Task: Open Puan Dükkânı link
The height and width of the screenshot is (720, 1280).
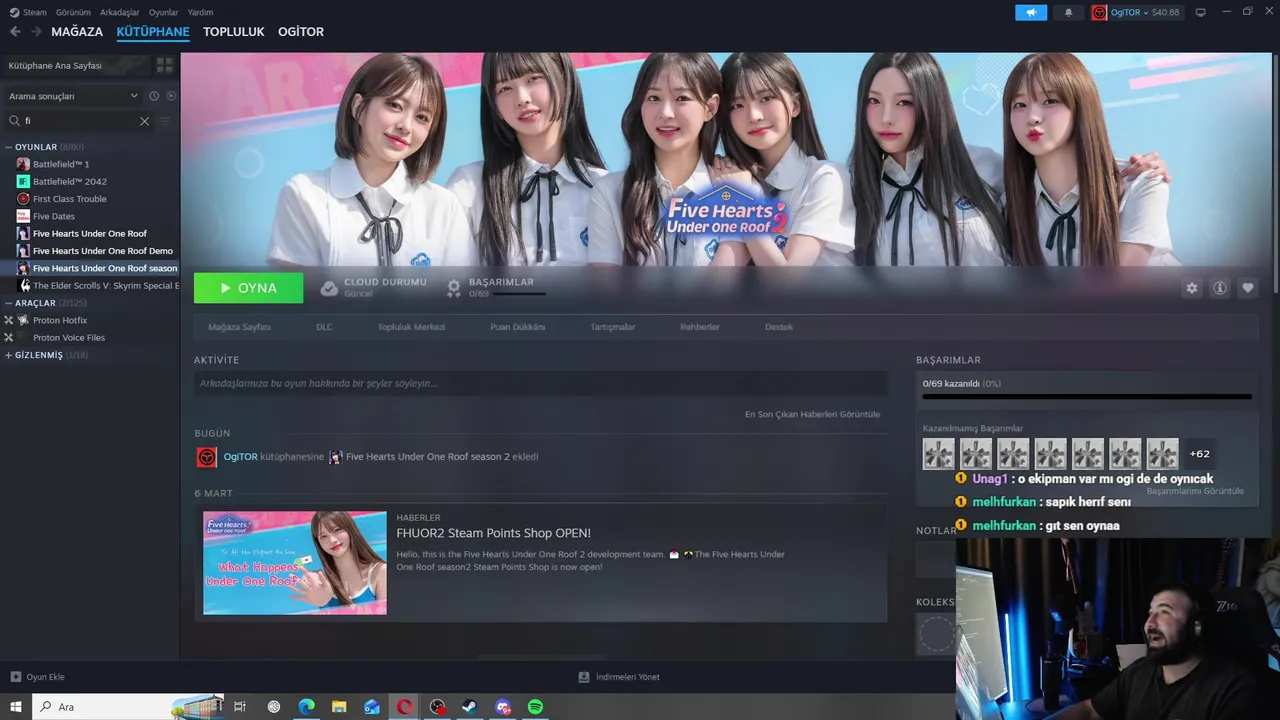Action: click(x=517, y=327)
